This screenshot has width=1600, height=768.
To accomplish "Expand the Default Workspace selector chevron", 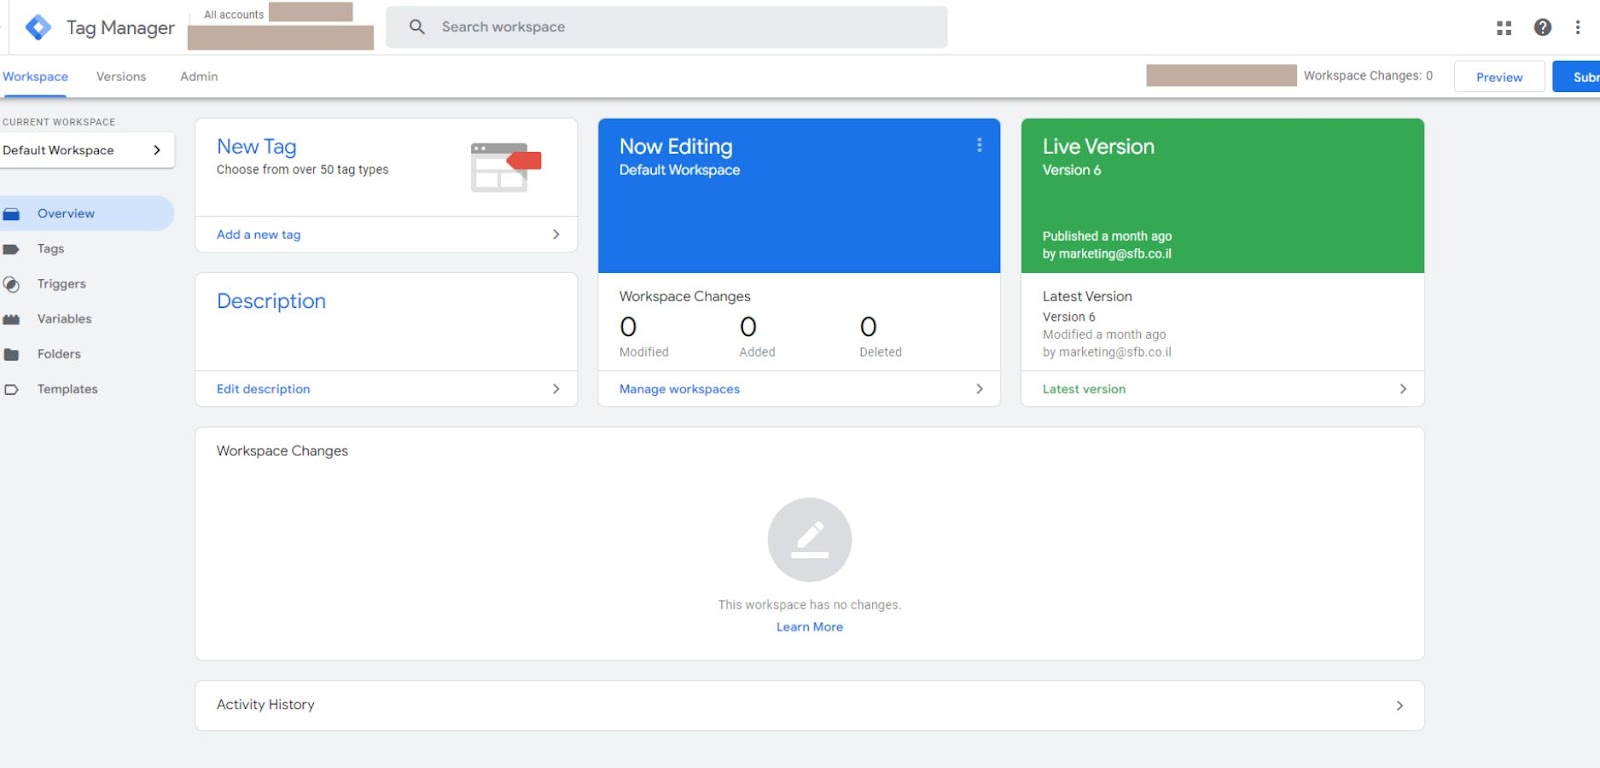I will (x=157, y=150).
